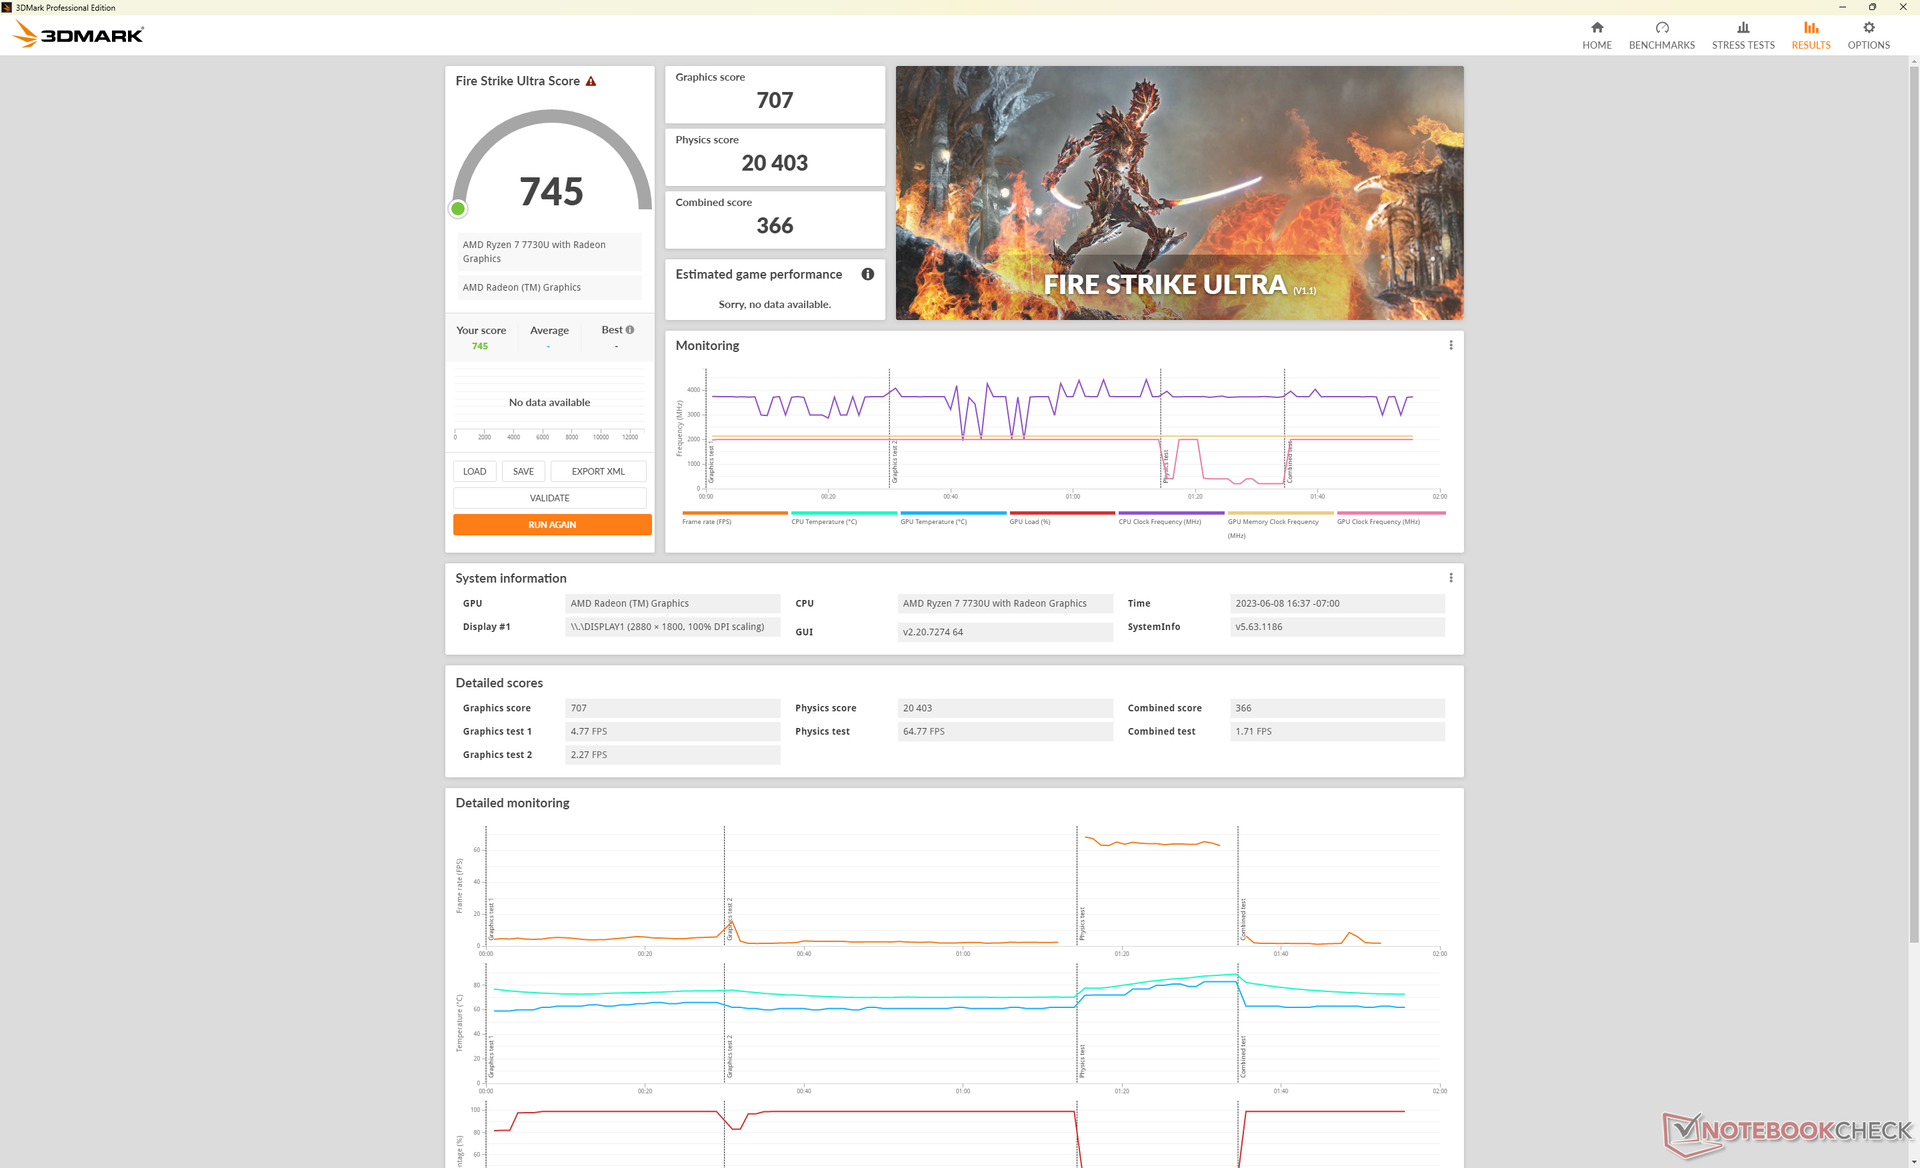Click the RUN AGAIN button
Screen dimensions: 1920x1168
coord(552,525)
